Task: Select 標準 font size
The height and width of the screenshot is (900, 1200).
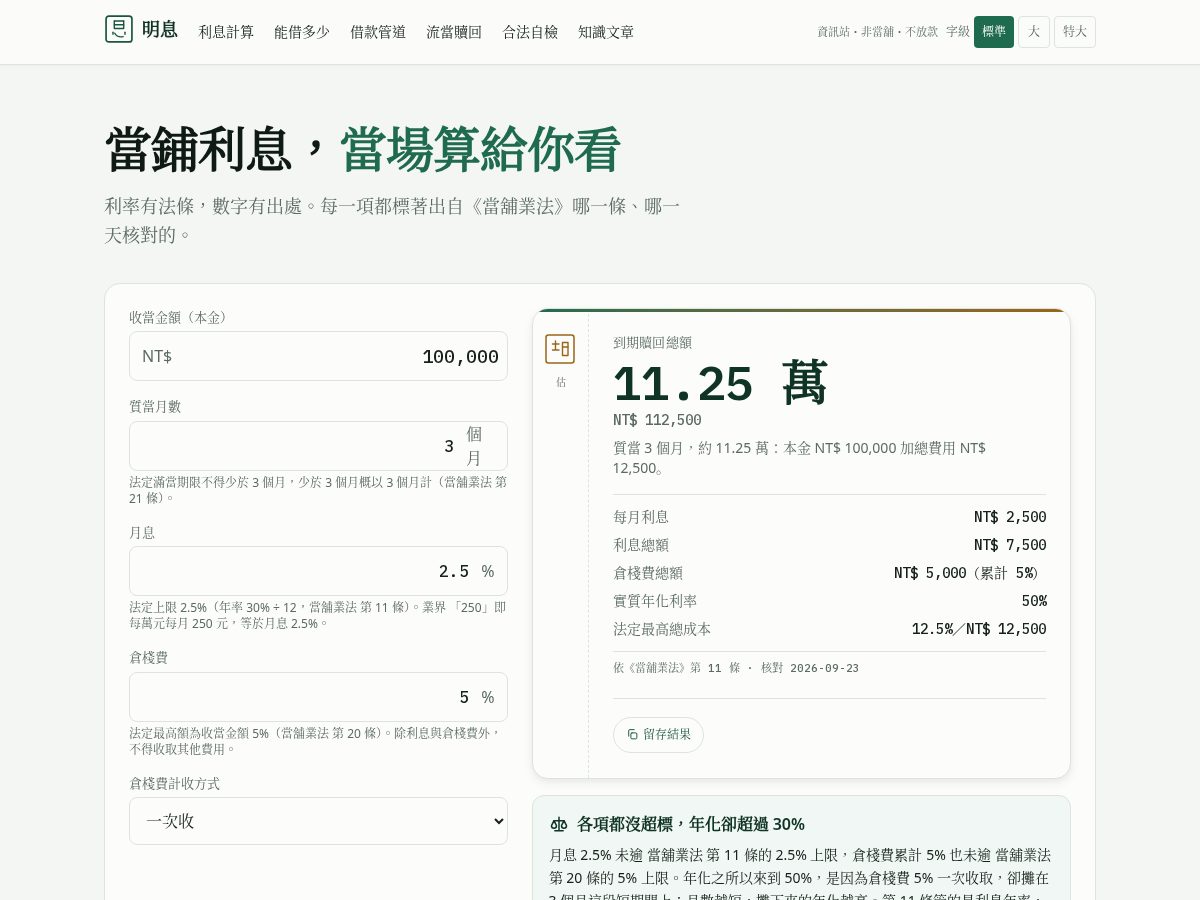Action: [x=994, y=32]
